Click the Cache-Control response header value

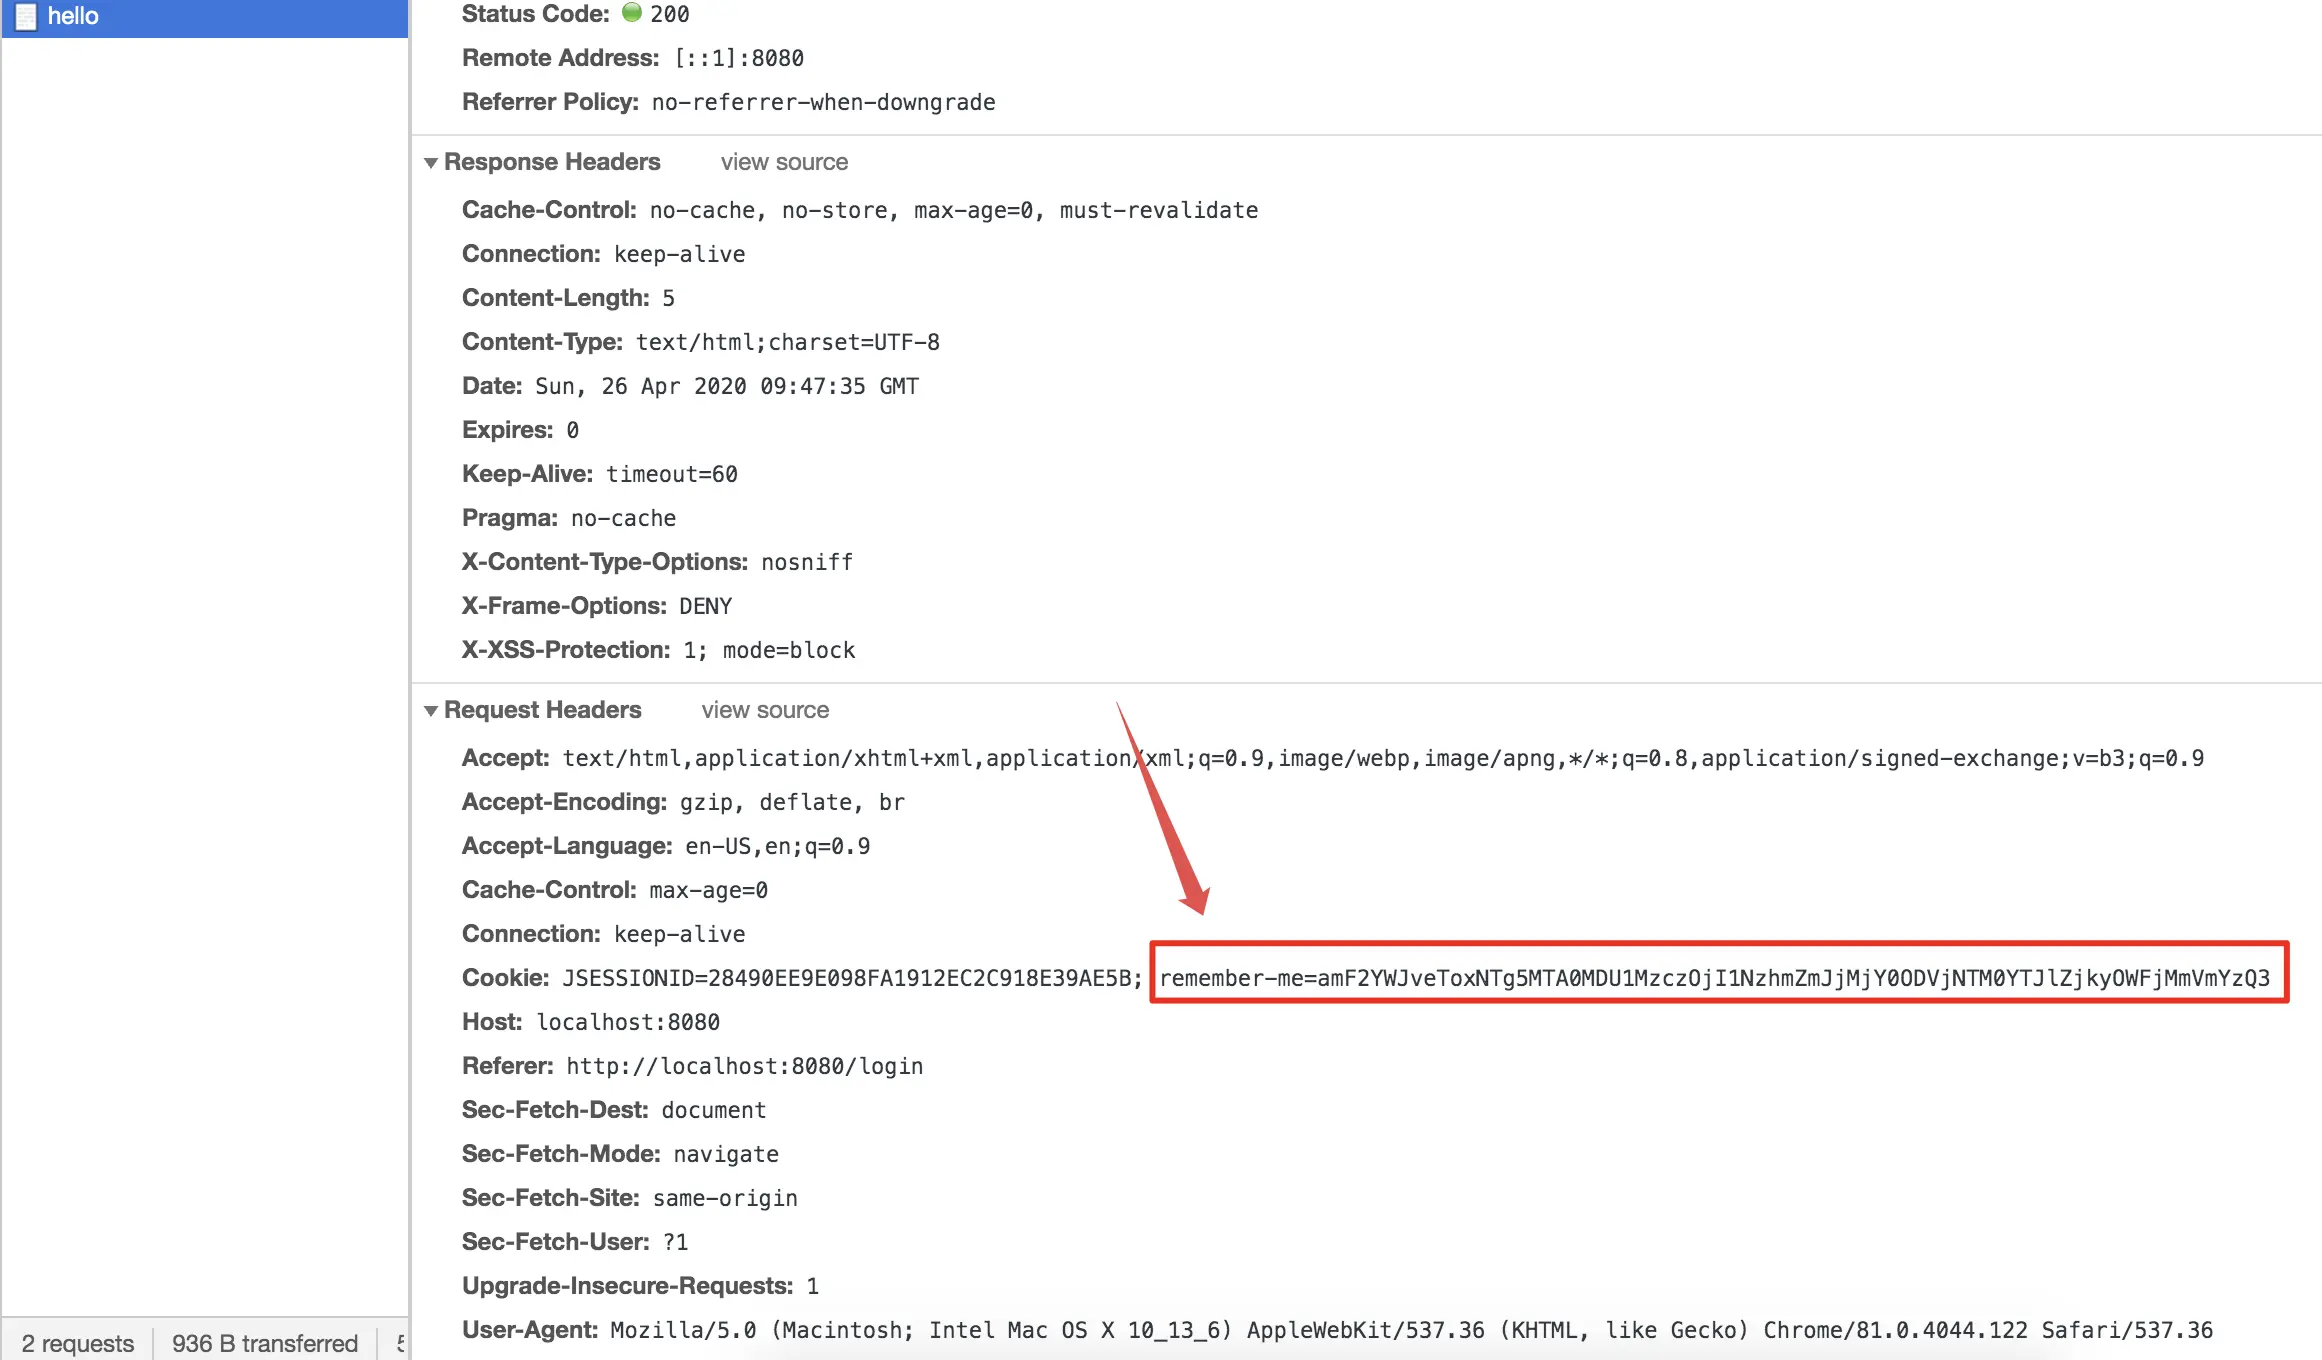pos(953,210)
